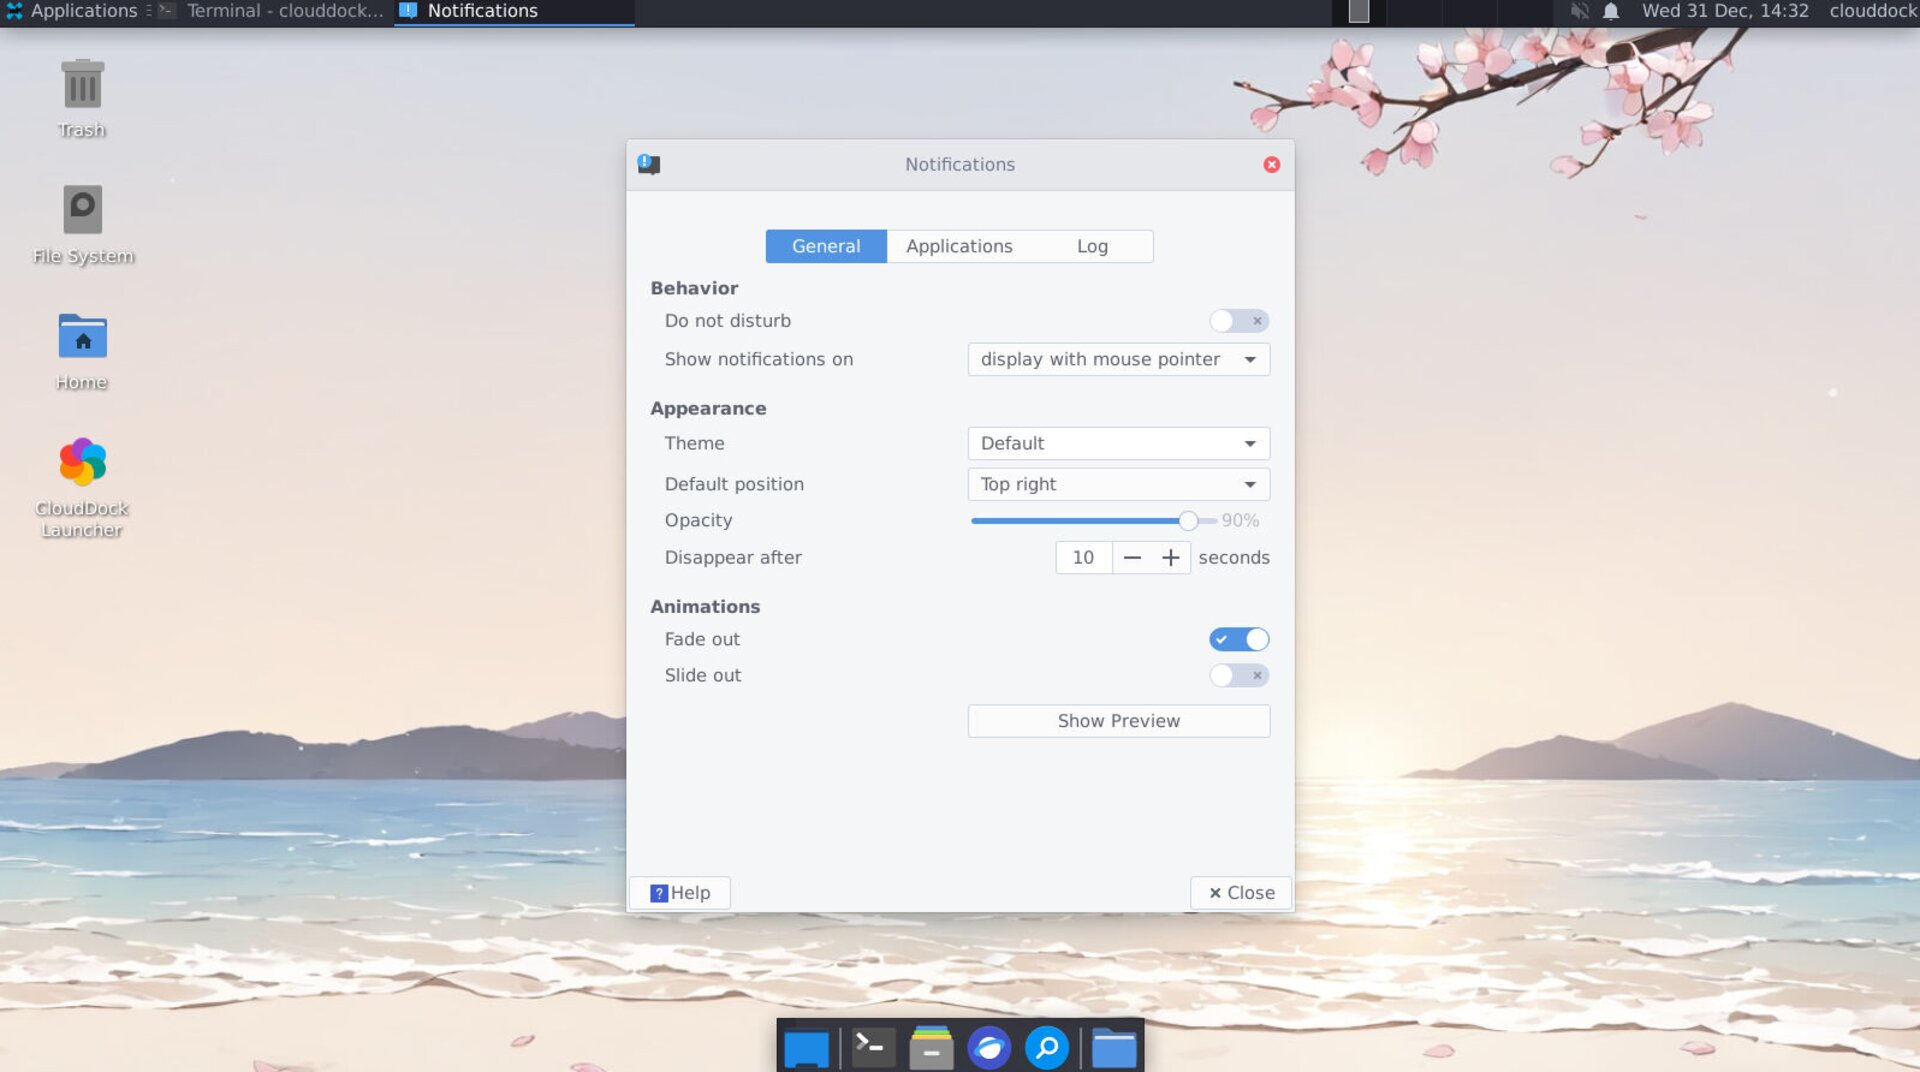Open the web browser icon in dock
Image resolution: width=1920 pixels, height=1072 pixels.
988,1048
